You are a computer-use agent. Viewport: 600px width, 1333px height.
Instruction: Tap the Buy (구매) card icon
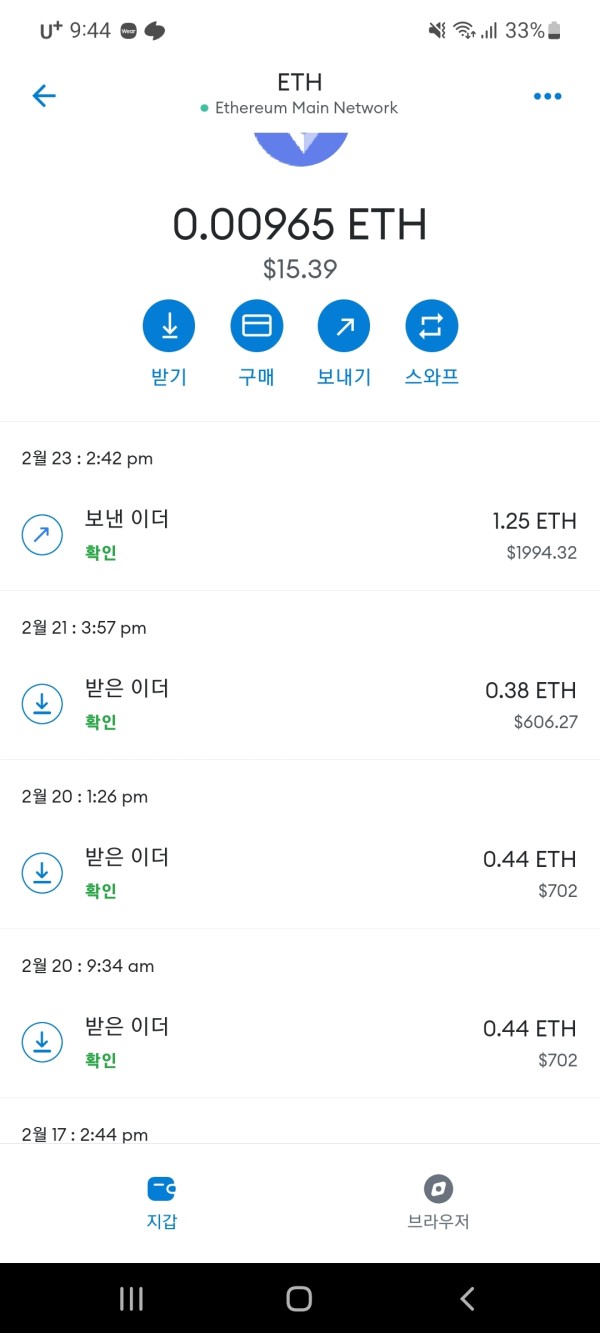coord(257,326)
